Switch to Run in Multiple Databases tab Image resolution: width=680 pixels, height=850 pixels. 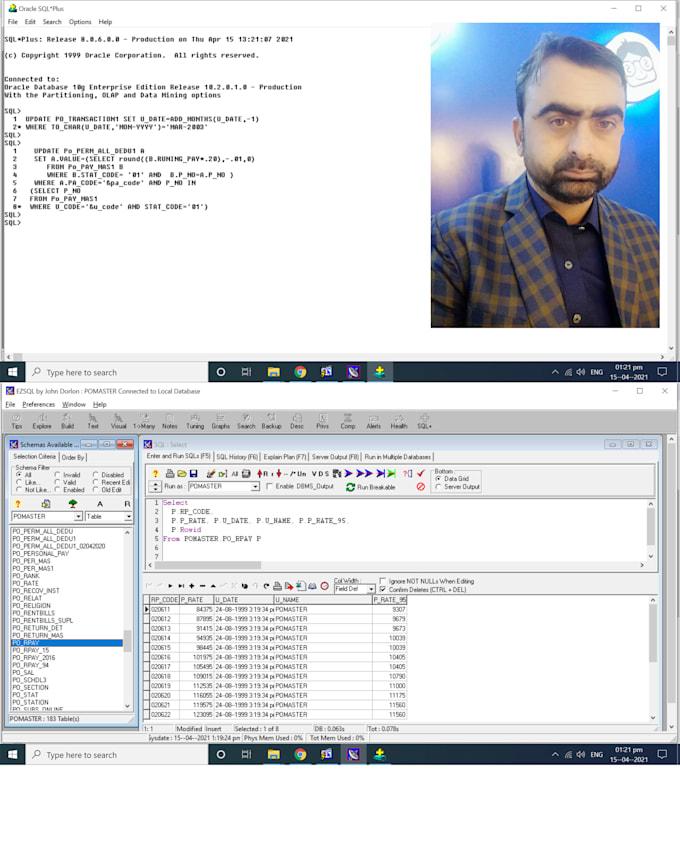[398, 457]
